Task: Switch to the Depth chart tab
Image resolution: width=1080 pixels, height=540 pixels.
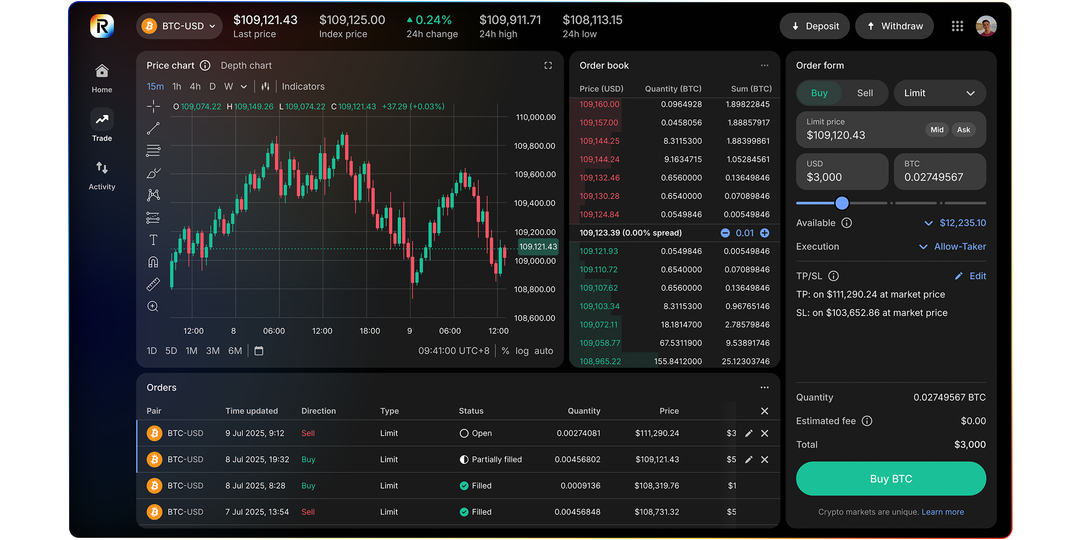Action: (246, 66)
